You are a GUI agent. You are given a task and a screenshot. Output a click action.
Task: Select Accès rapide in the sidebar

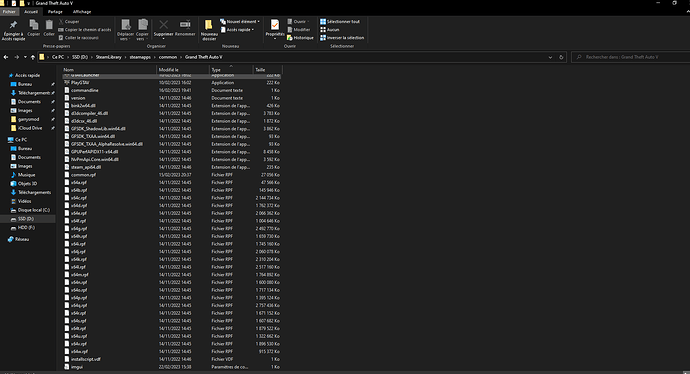(27, 75)
